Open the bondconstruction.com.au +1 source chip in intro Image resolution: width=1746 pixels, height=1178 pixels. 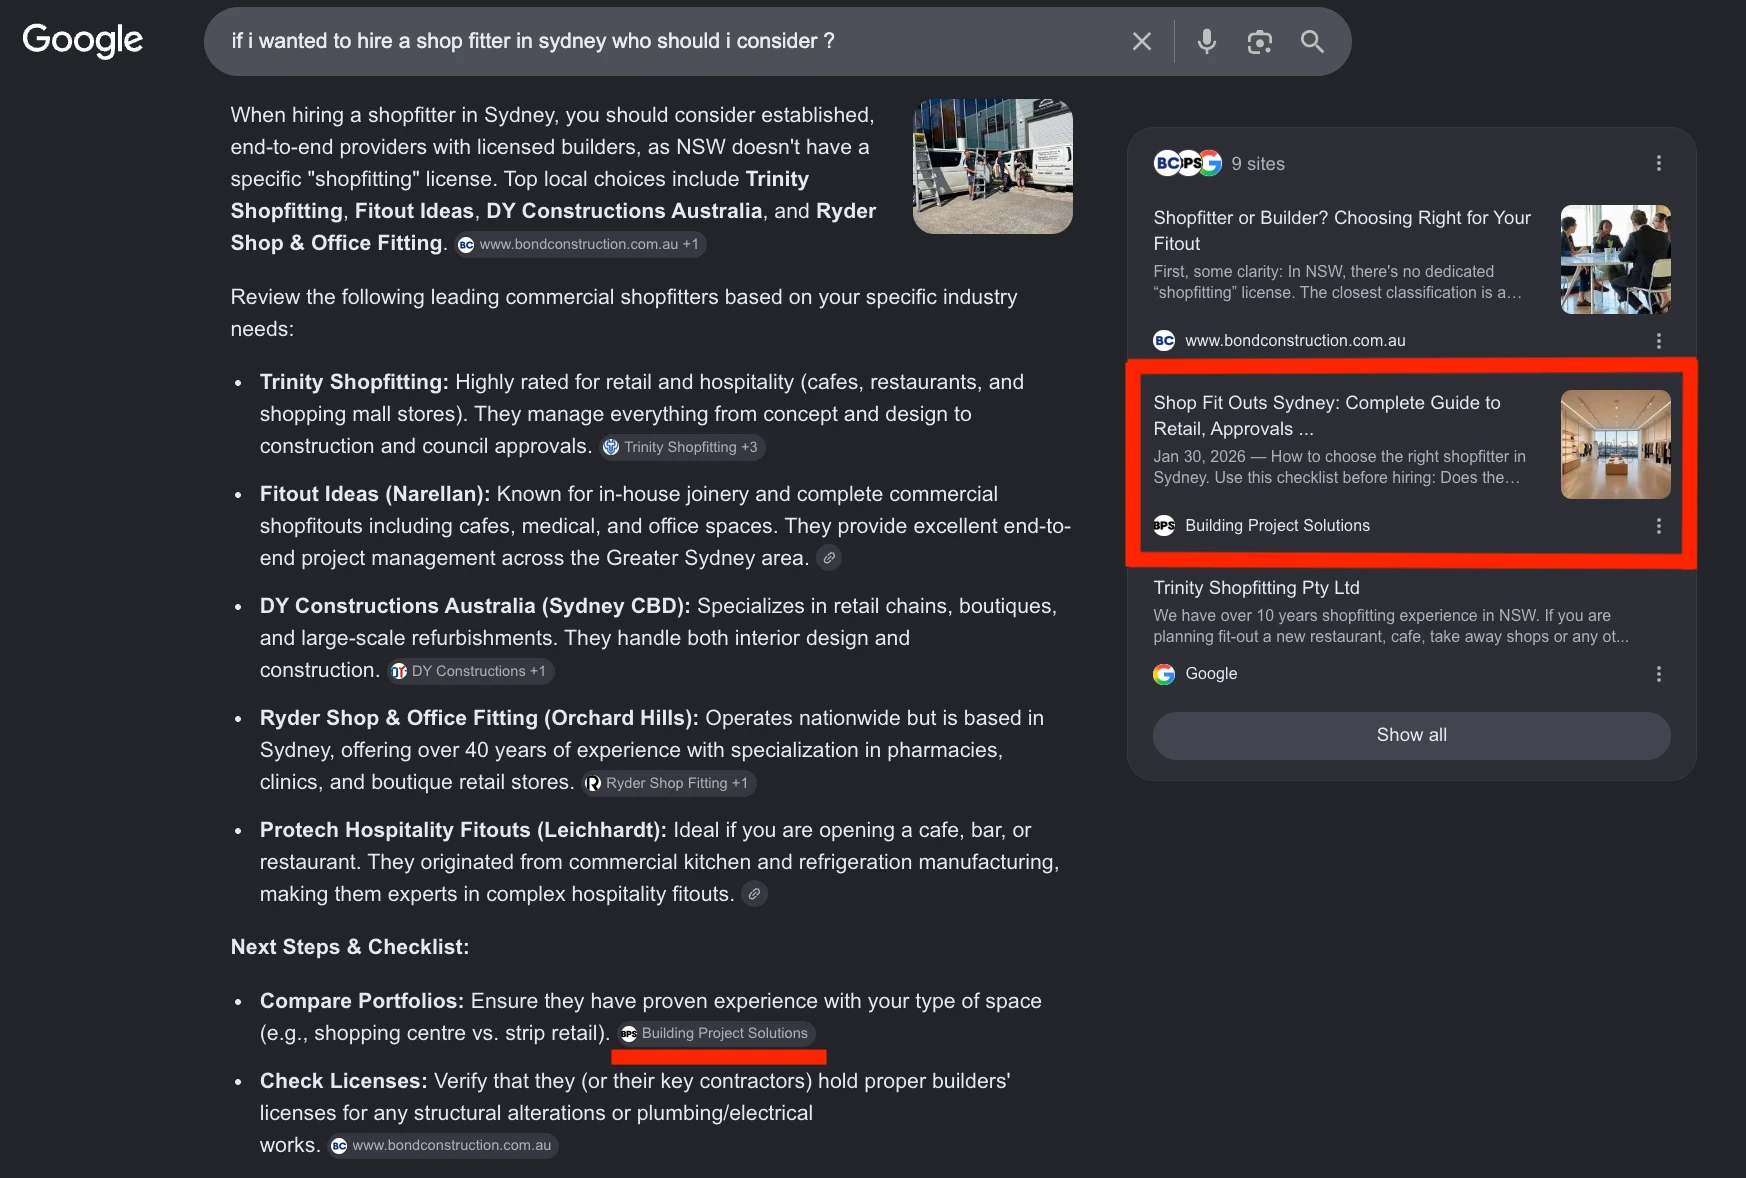[x=581, y=244]
